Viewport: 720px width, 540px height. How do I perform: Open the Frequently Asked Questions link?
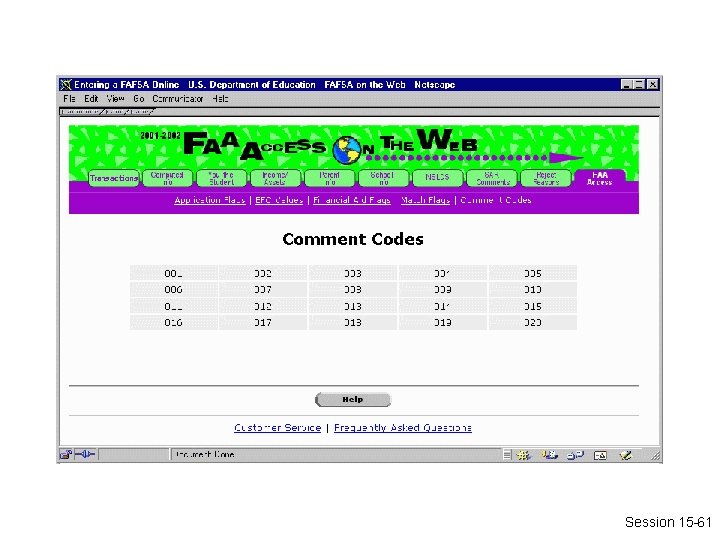click(403, 428)
